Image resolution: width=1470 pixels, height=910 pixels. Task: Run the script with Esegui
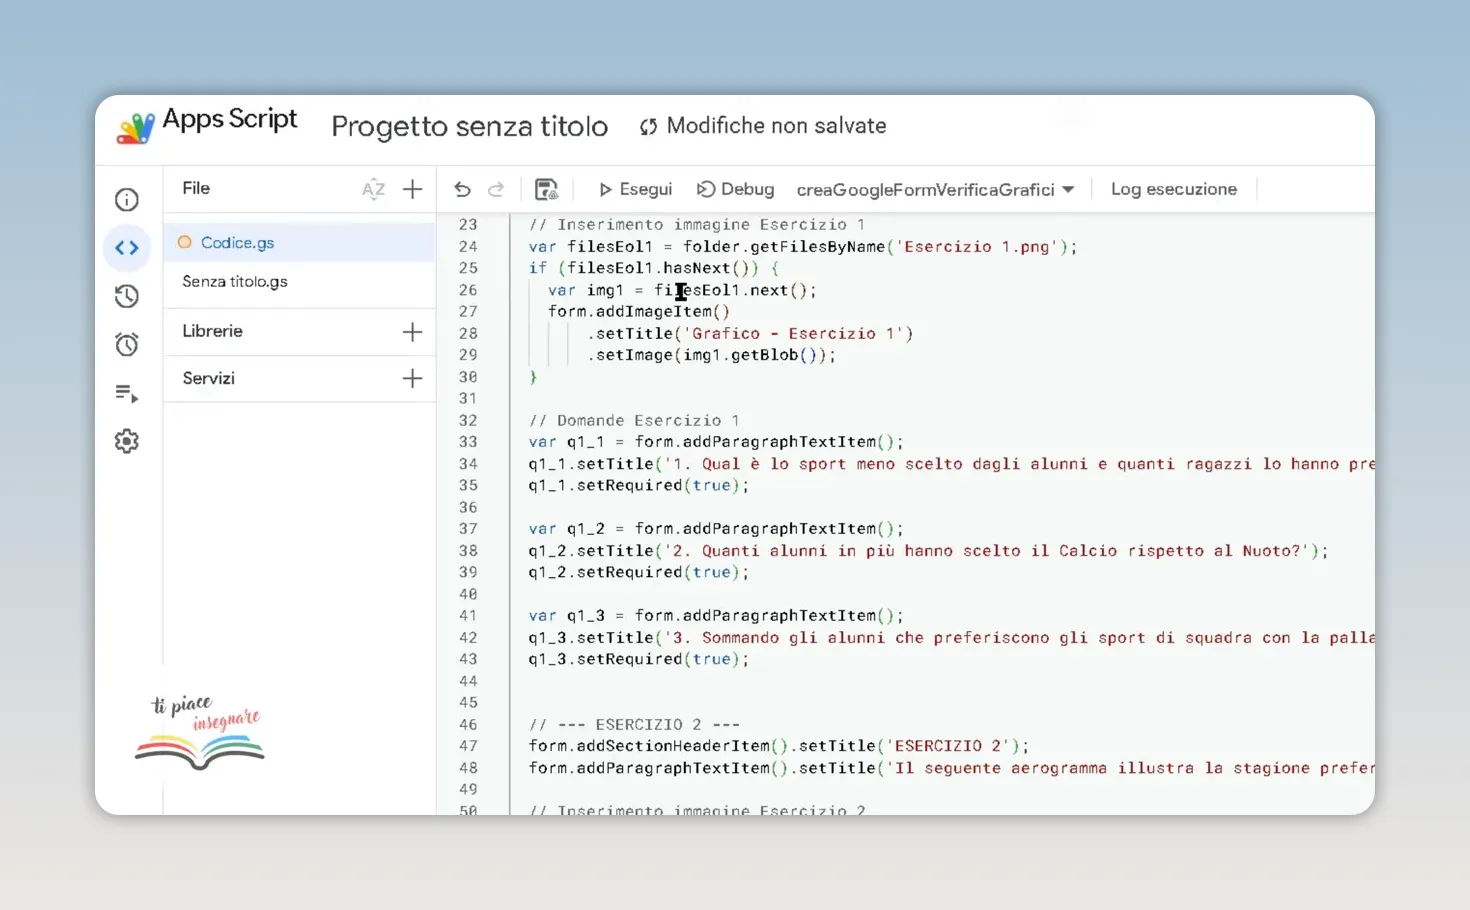[x=635, y=189]
